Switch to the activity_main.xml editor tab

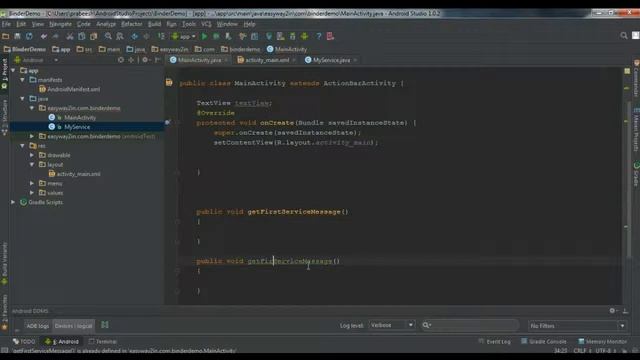(267, 60)
